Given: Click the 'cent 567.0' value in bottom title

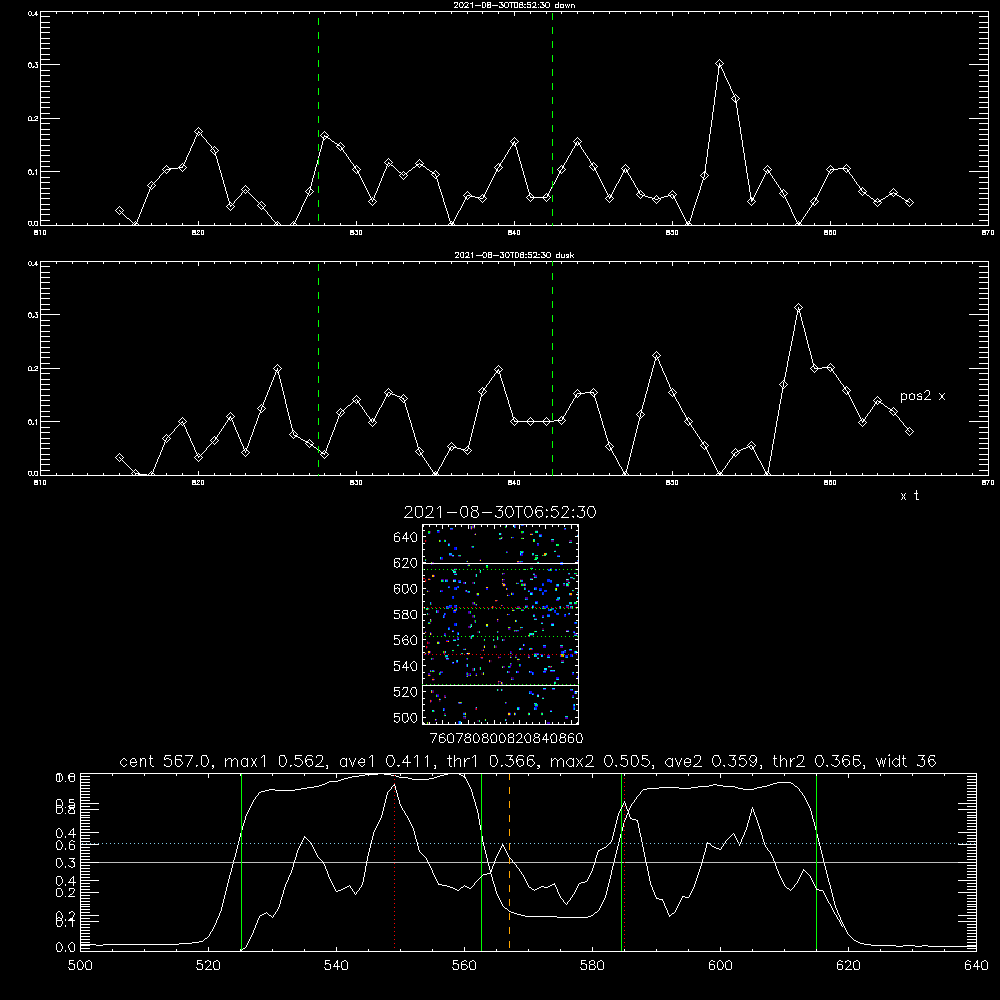Looking at the screenshot, I should tap(165, 761).
